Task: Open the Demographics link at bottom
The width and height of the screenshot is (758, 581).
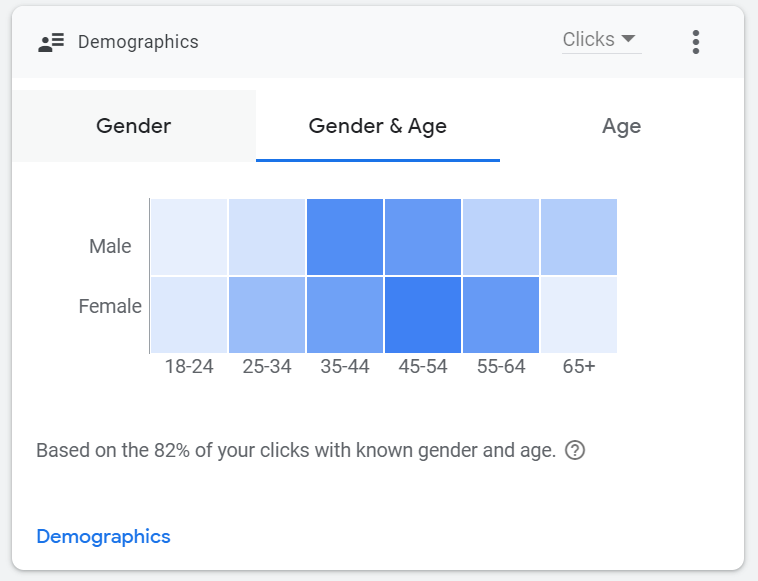Action: pos(103,536)
